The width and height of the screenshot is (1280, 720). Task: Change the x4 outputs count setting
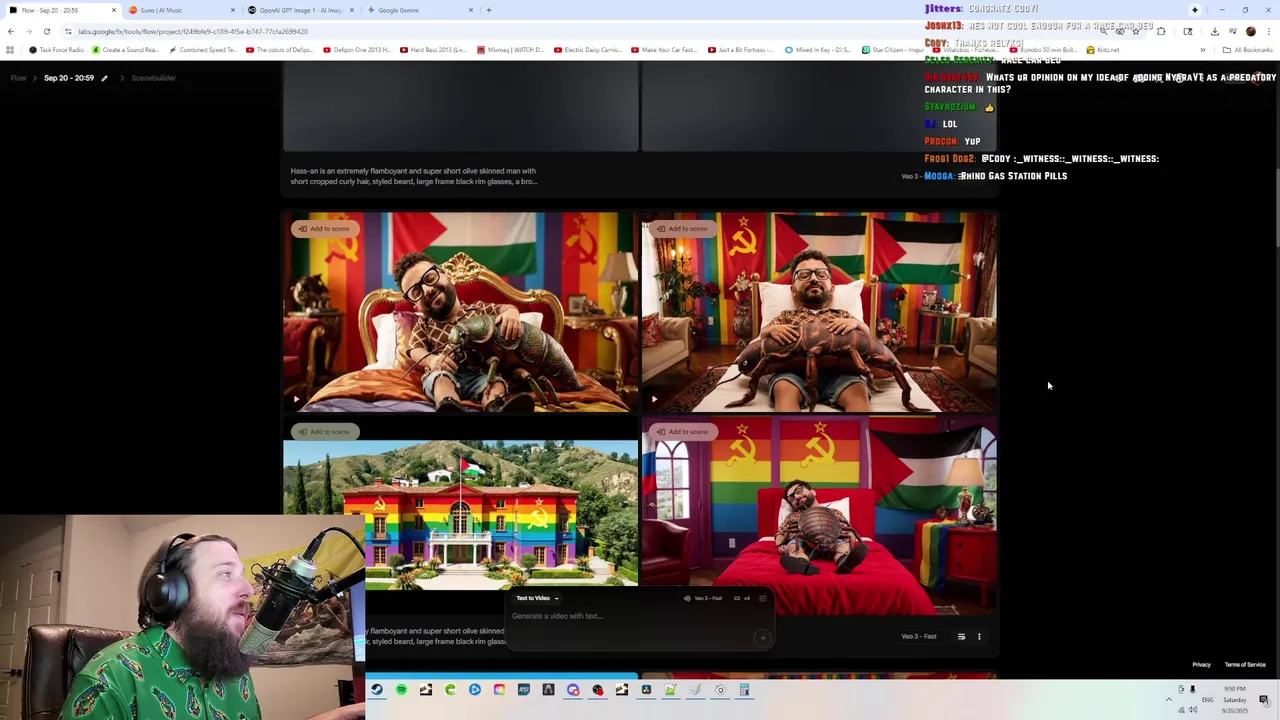click(742, 598)
